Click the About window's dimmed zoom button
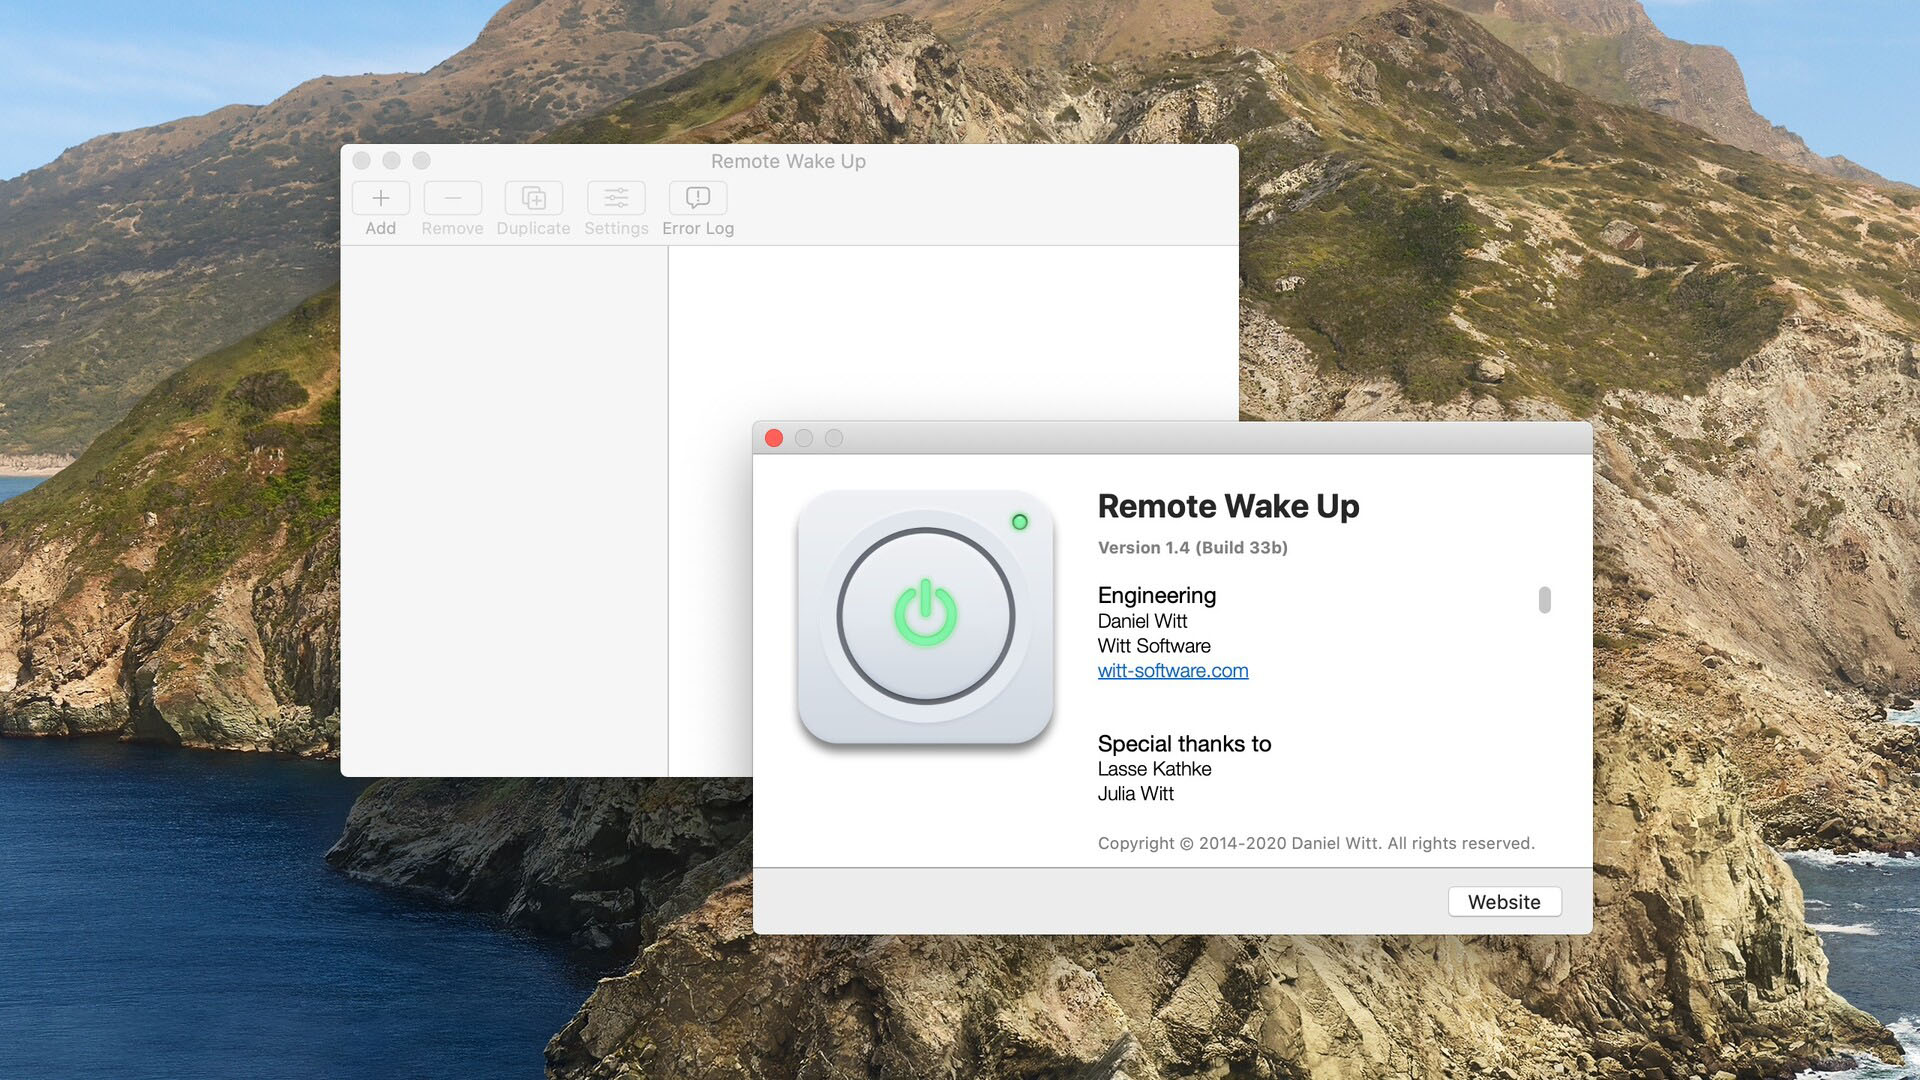Screen dimensions: 1920x1080 click(x=834, y=438)
